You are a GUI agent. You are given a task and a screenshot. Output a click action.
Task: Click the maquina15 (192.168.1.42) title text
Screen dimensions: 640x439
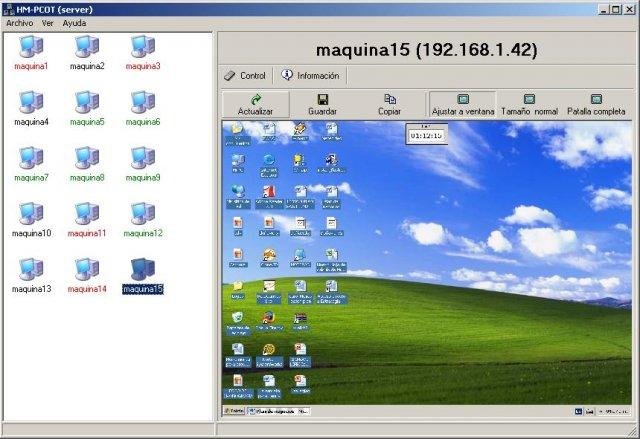point(427,50)
